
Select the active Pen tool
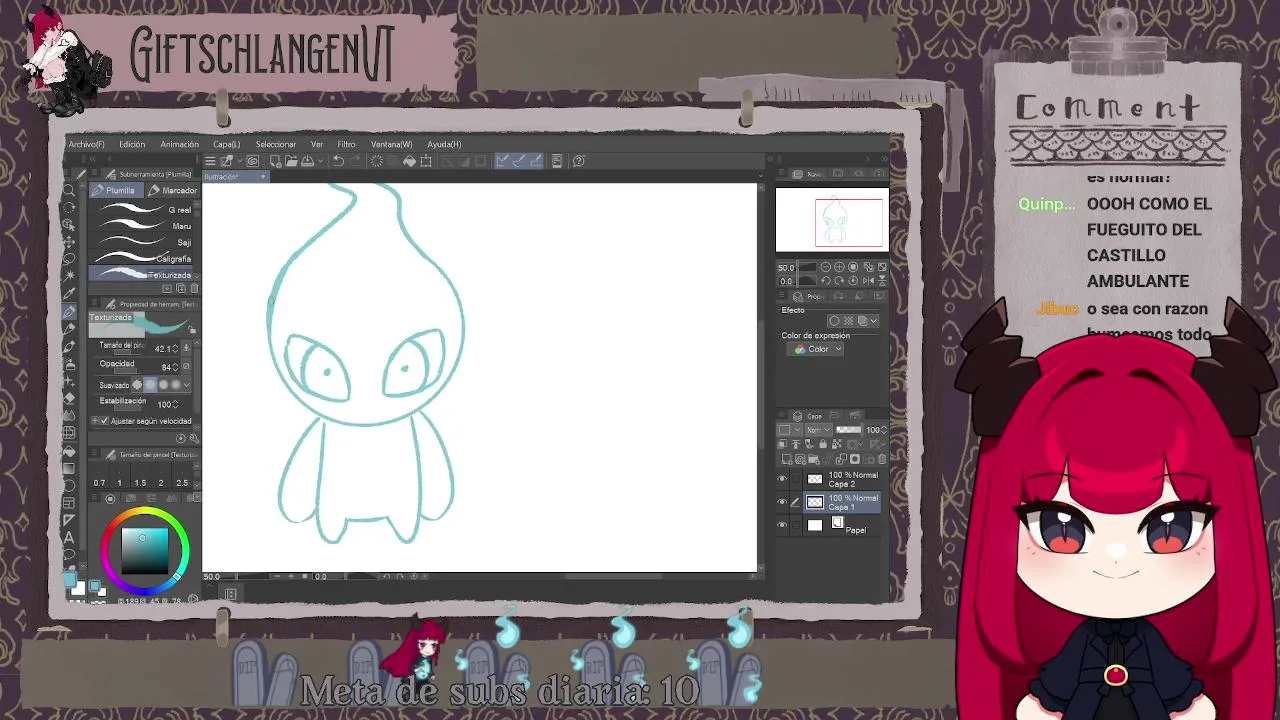tap(69, 312)
